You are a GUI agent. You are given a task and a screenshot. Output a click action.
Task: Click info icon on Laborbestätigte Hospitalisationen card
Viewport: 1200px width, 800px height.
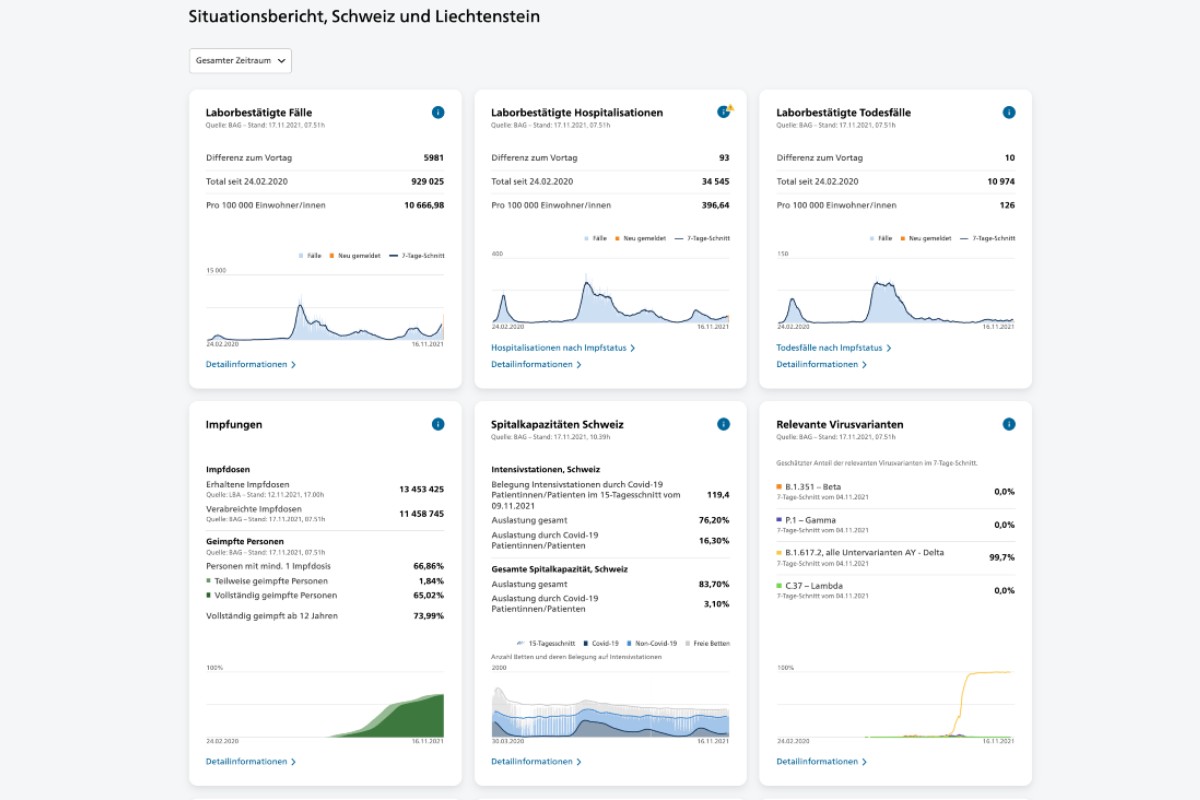(x=723, y=112)
